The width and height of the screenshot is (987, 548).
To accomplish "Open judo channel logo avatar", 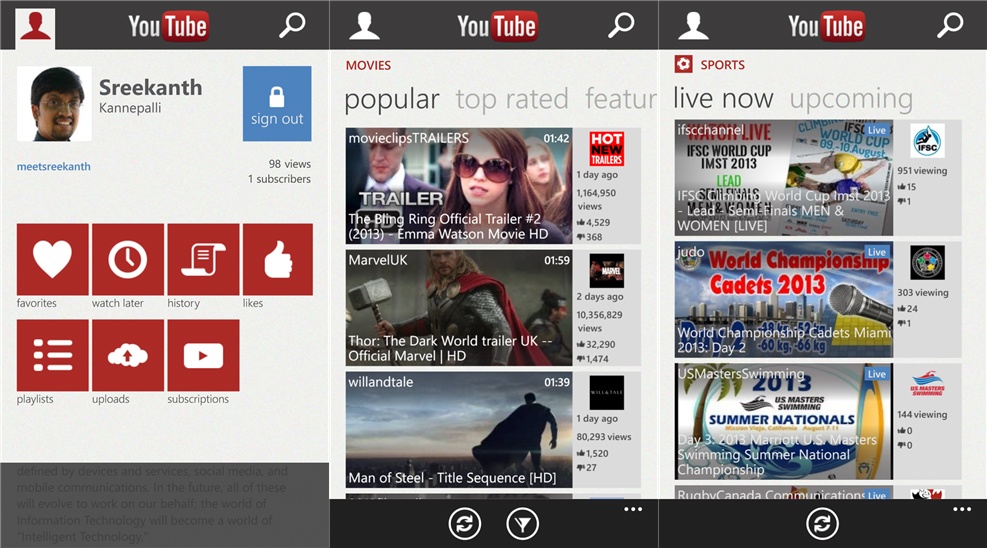I will click(x=927, y=262).
